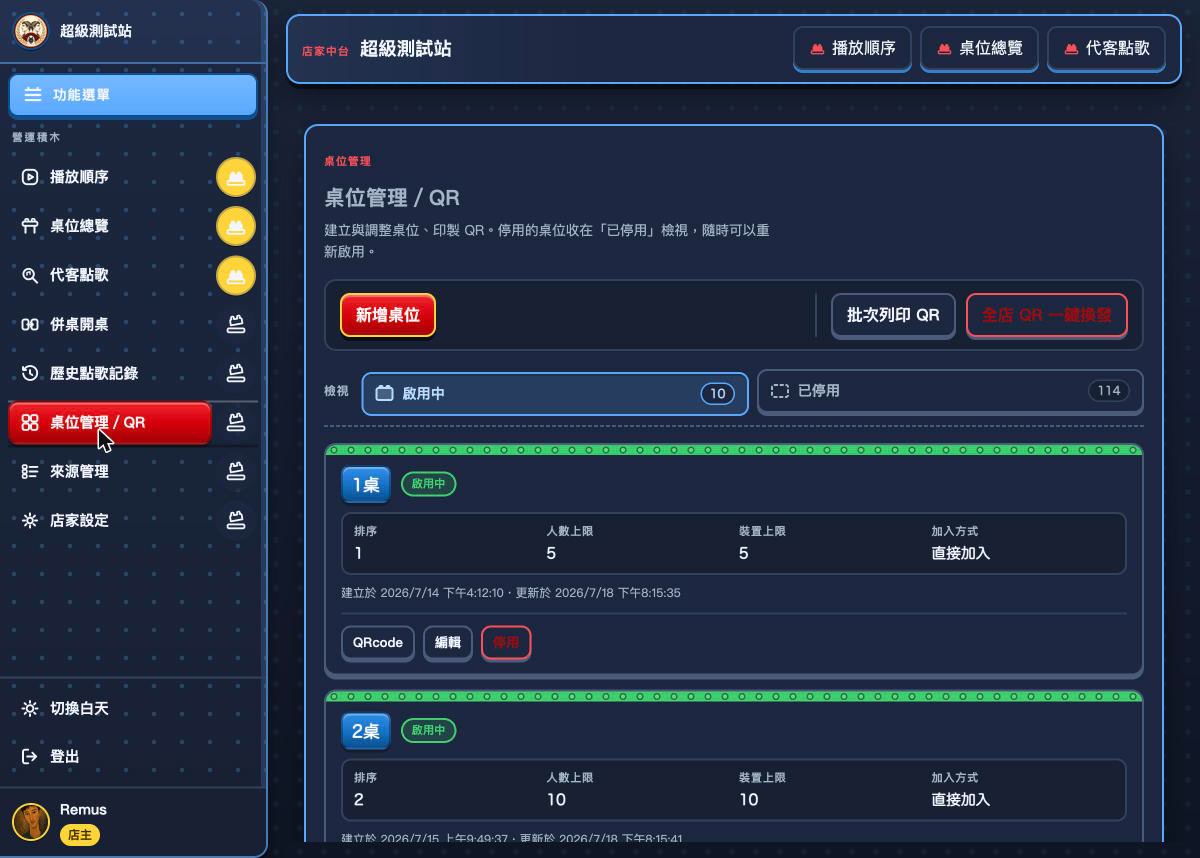Image resolution: width=1200 pixels, height=858 pixels.
Task: Click the 桌位總覽 button in top header
Action: [x=979, y=48]
